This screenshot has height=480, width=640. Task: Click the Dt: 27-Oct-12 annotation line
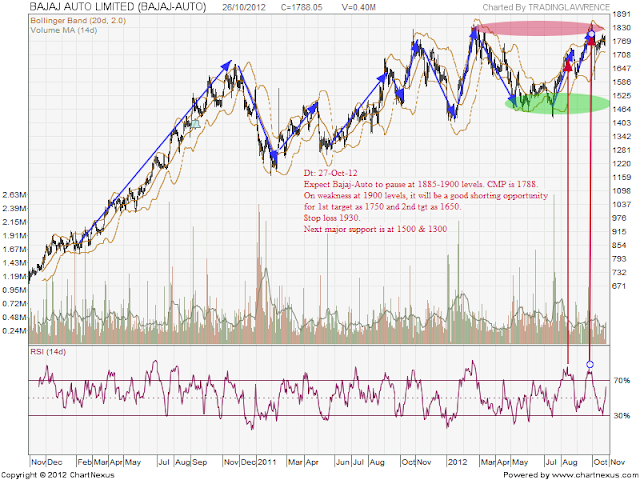tap(330, 173)
